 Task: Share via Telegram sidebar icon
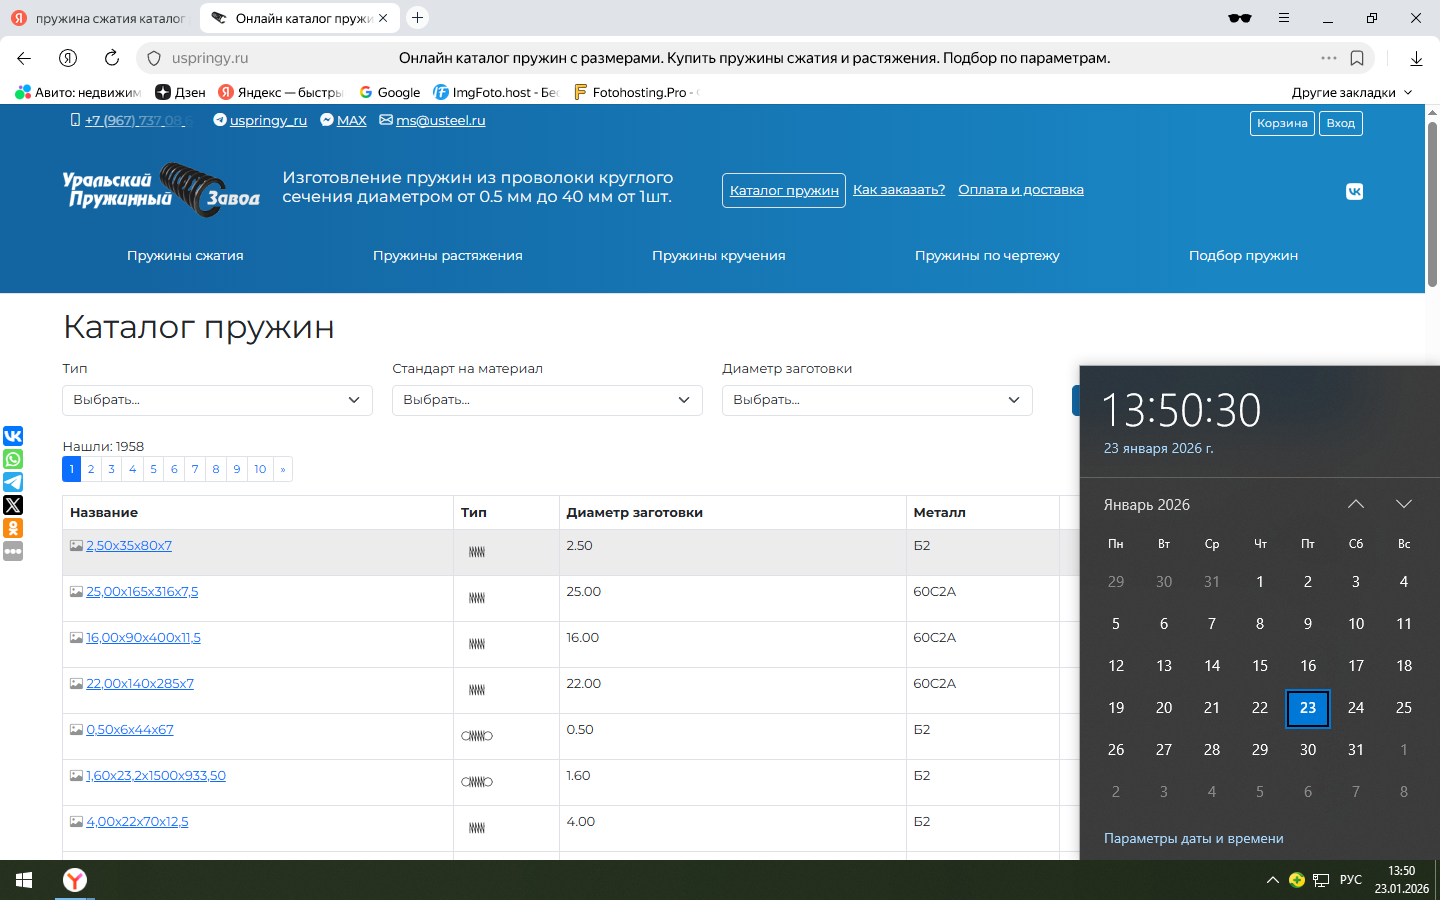(13, 482)
